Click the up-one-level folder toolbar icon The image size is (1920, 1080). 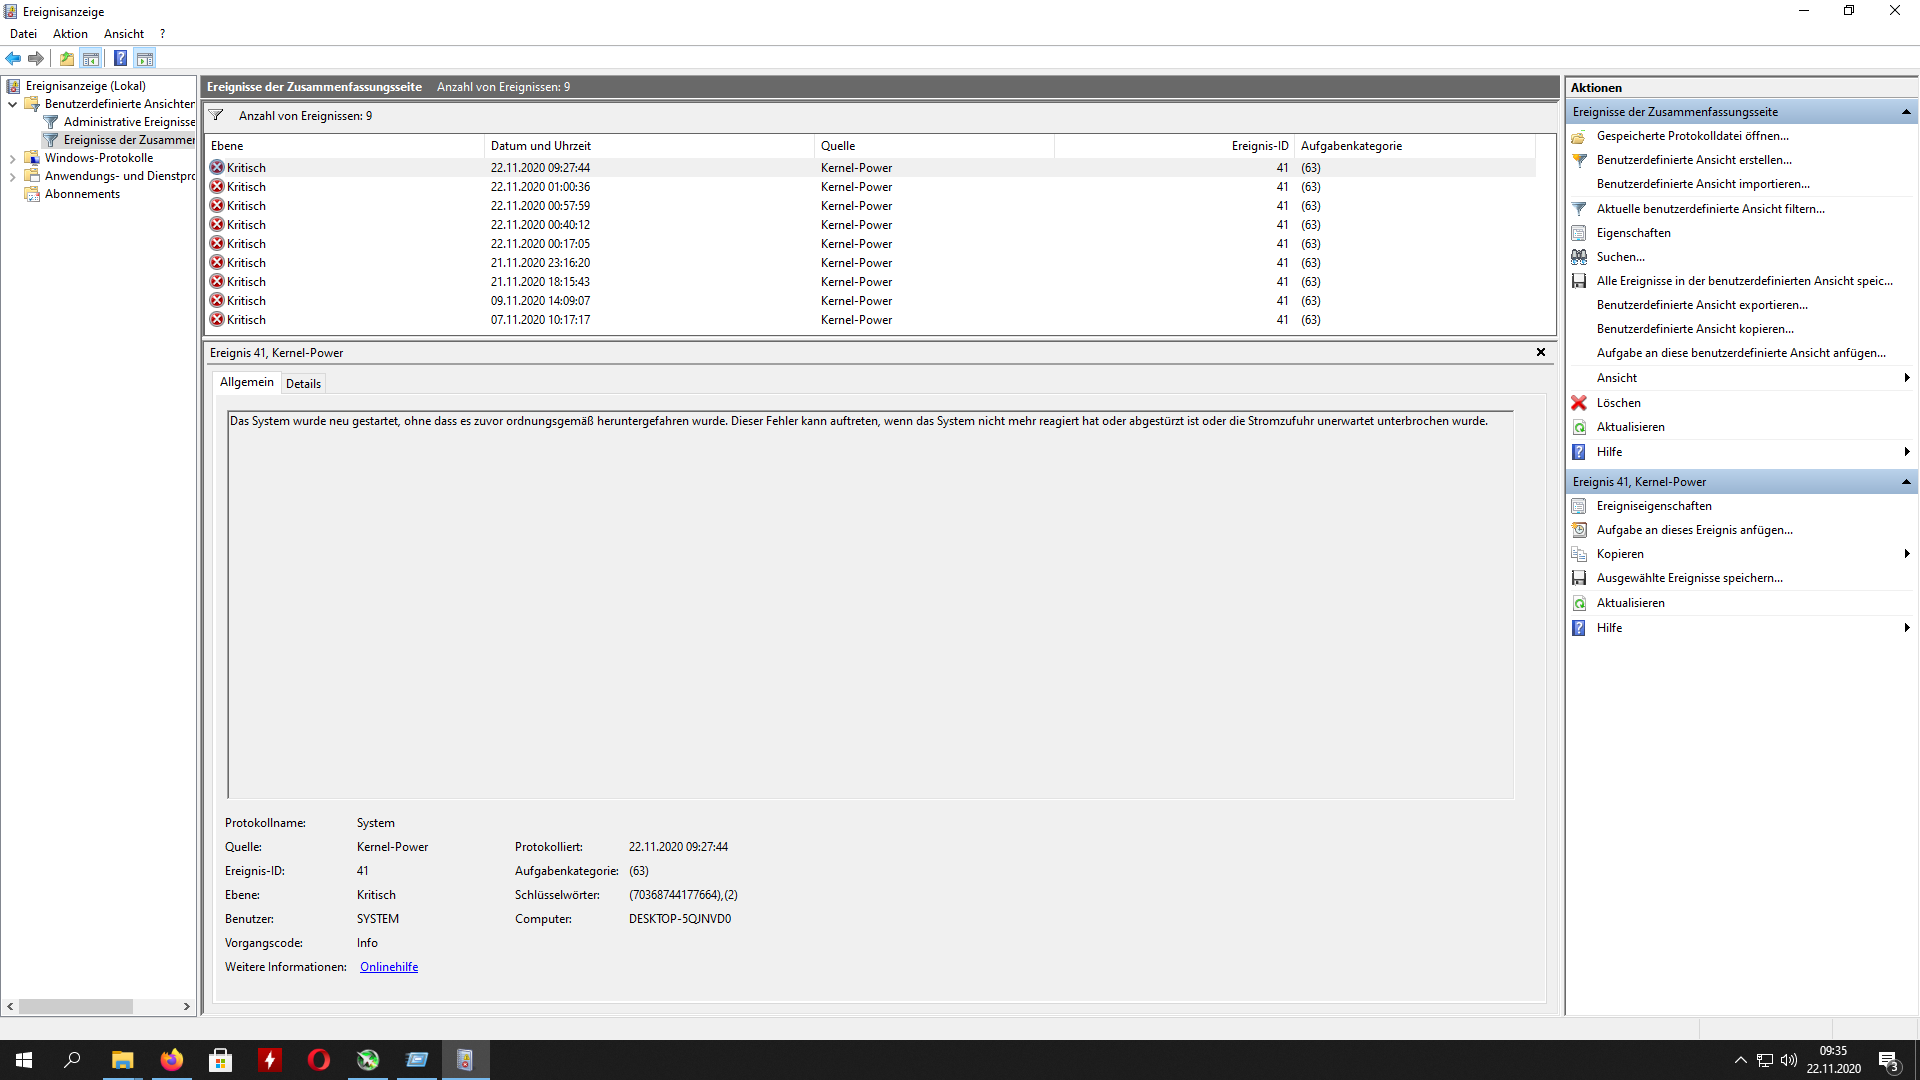[x=67, y=58]
